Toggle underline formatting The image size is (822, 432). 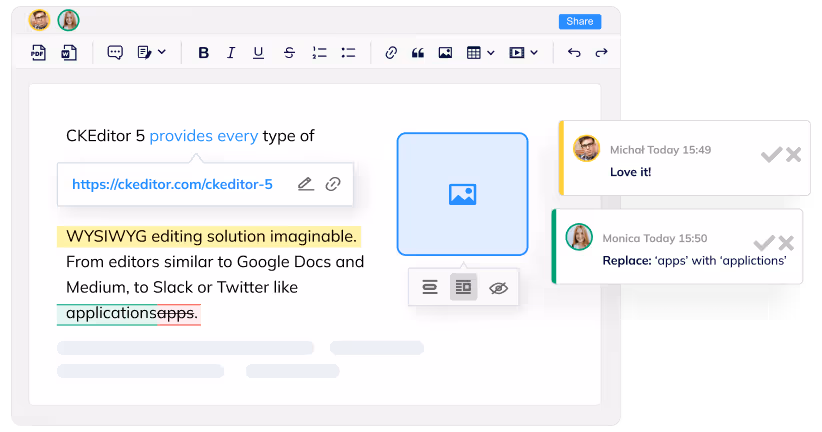pos(259,53)
